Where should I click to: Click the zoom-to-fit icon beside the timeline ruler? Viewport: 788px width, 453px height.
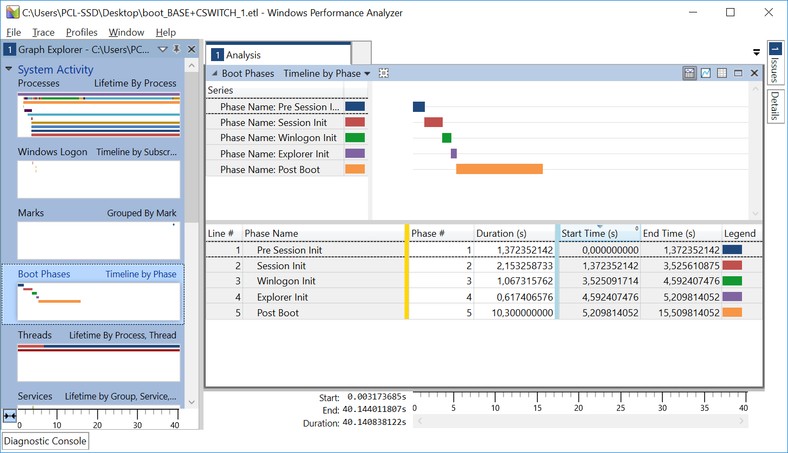pos(10,416)
